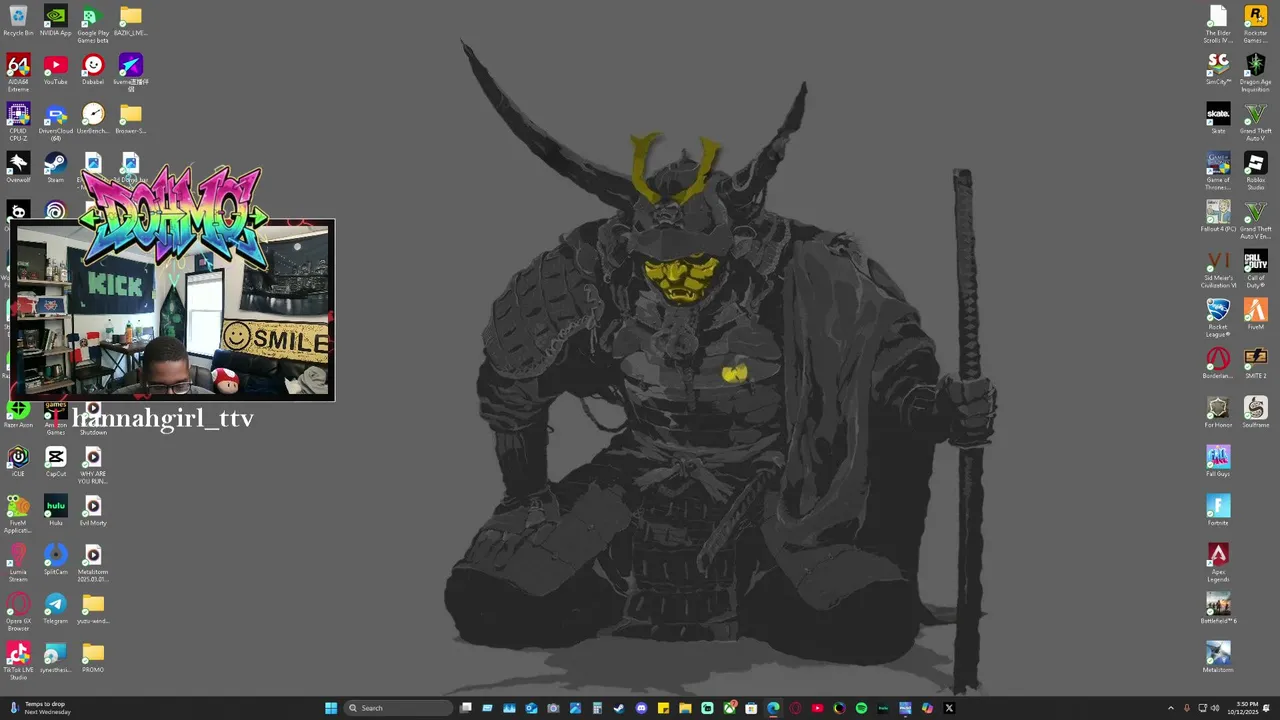Open Spotify from the taskbar

coord(861,708)
